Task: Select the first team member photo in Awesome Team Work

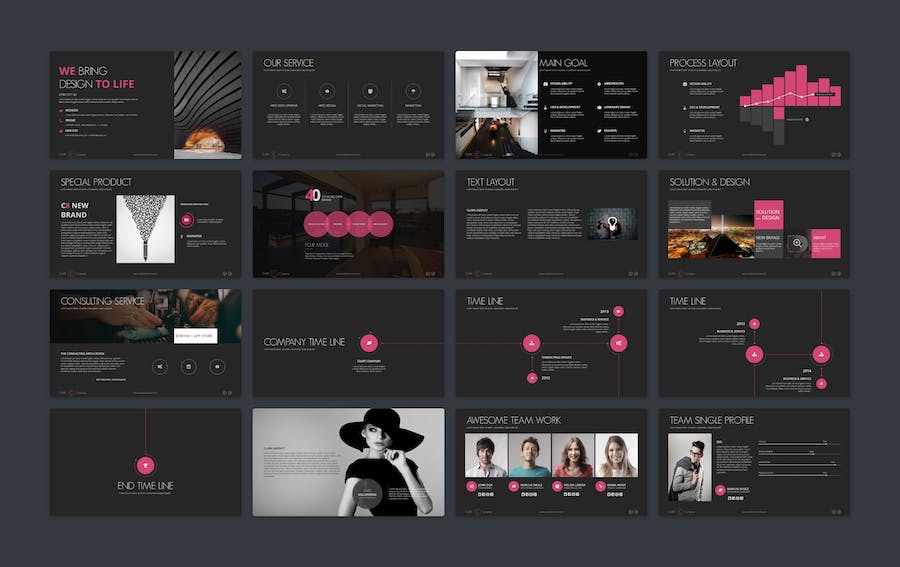Action: (486, 456)
